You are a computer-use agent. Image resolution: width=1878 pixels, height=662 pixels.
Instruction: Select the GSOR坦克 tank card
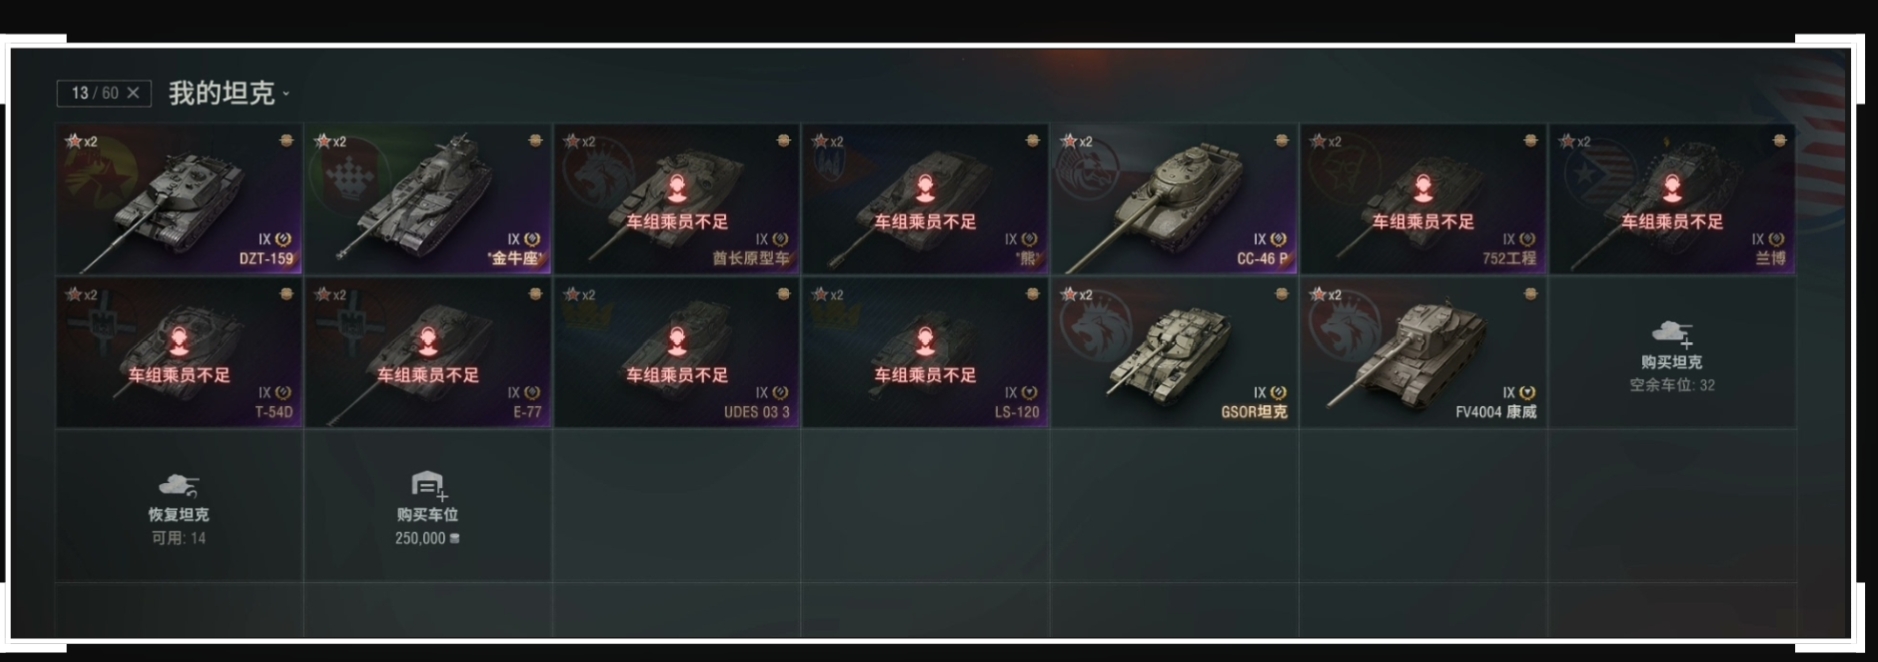tap(1174, 353)
